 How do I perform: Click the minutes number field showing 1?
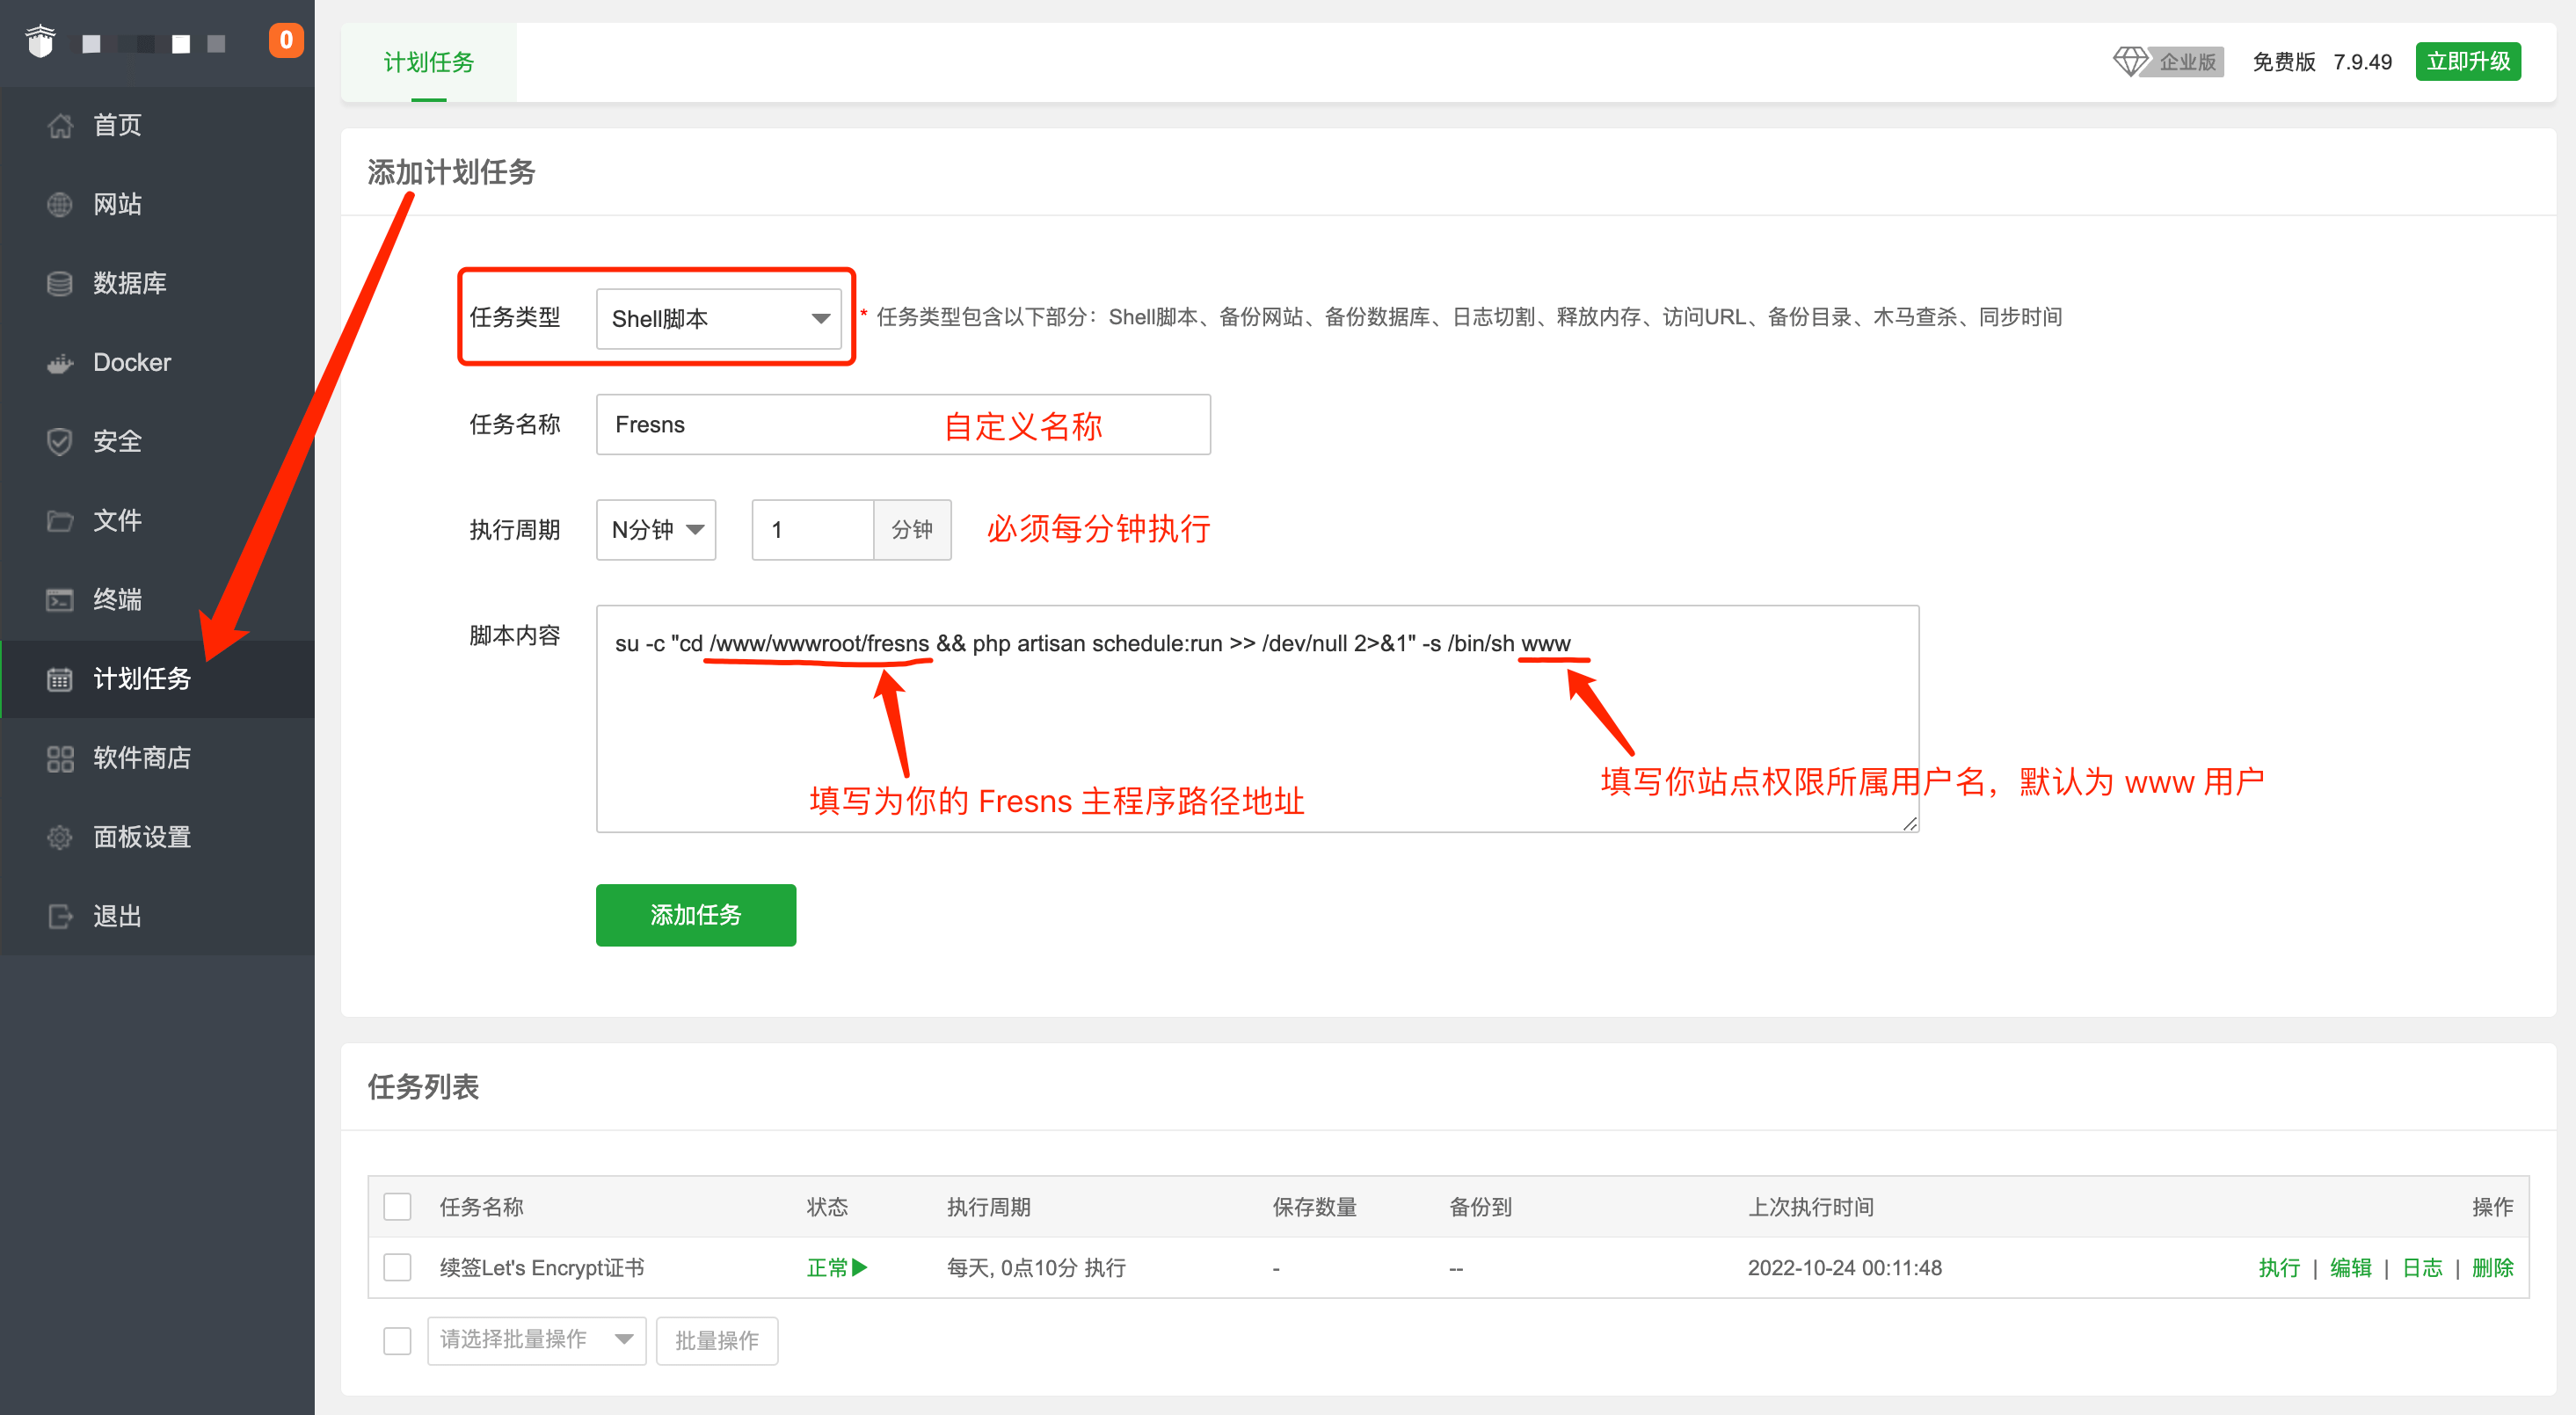click(813, 529)
